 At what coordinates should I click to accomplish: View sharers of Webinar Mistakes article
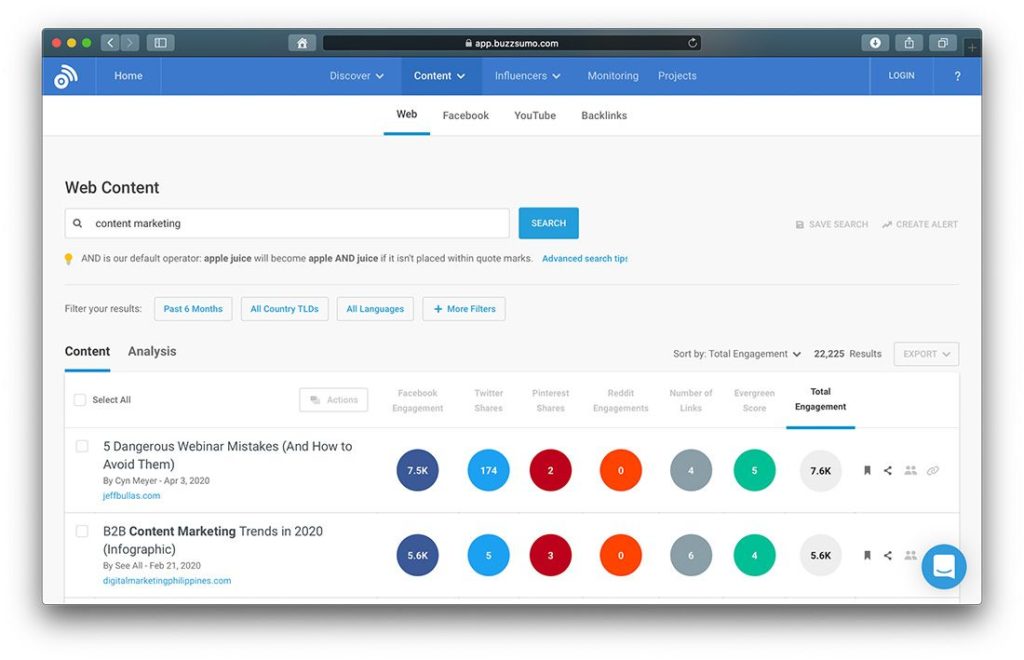(x=910, y=470)
